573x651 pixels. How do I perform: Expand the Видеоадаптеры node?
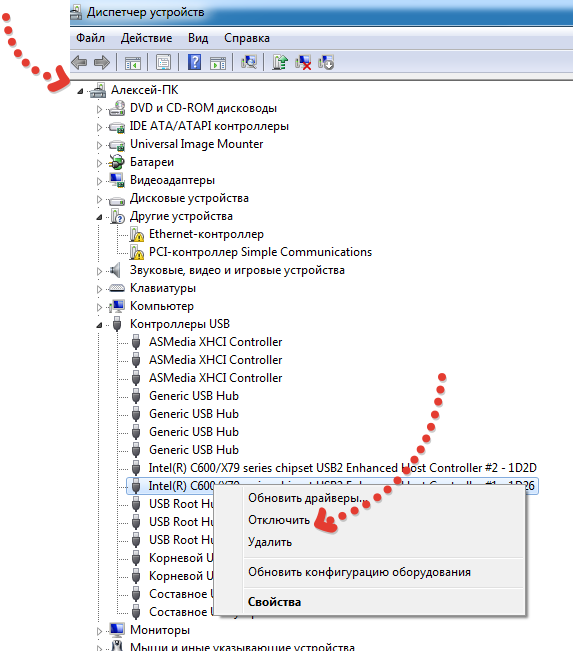(x=99, y=181)
